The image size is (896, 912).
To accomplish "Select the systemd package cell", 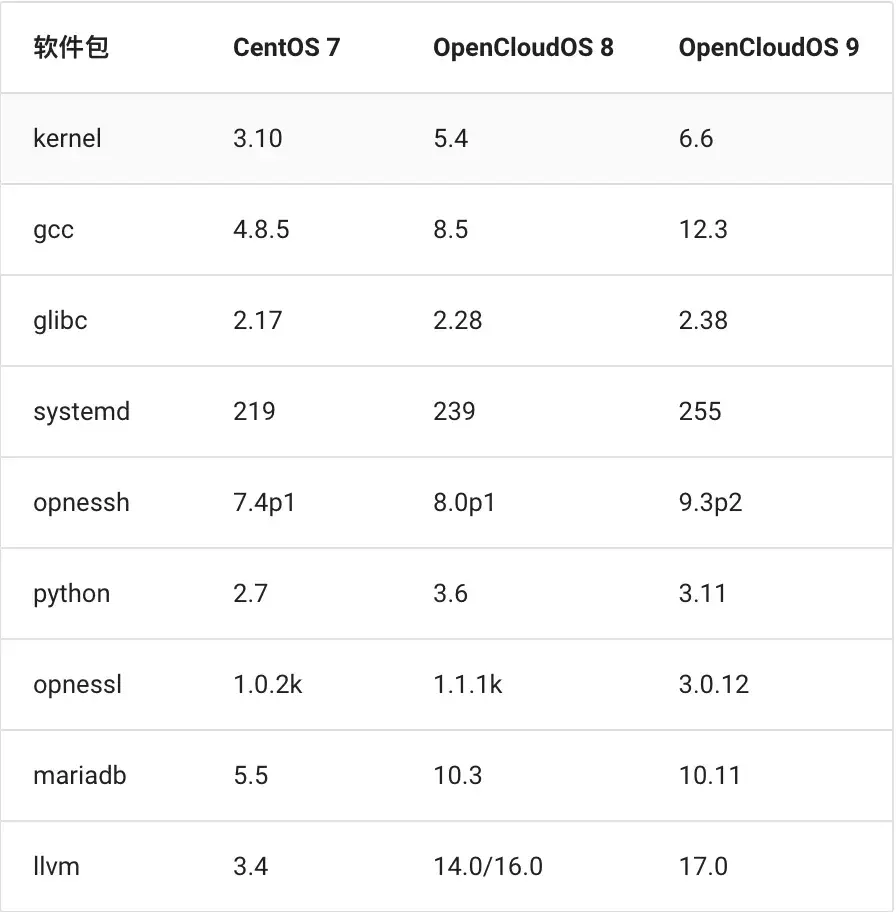I will [x=81, y=411].
